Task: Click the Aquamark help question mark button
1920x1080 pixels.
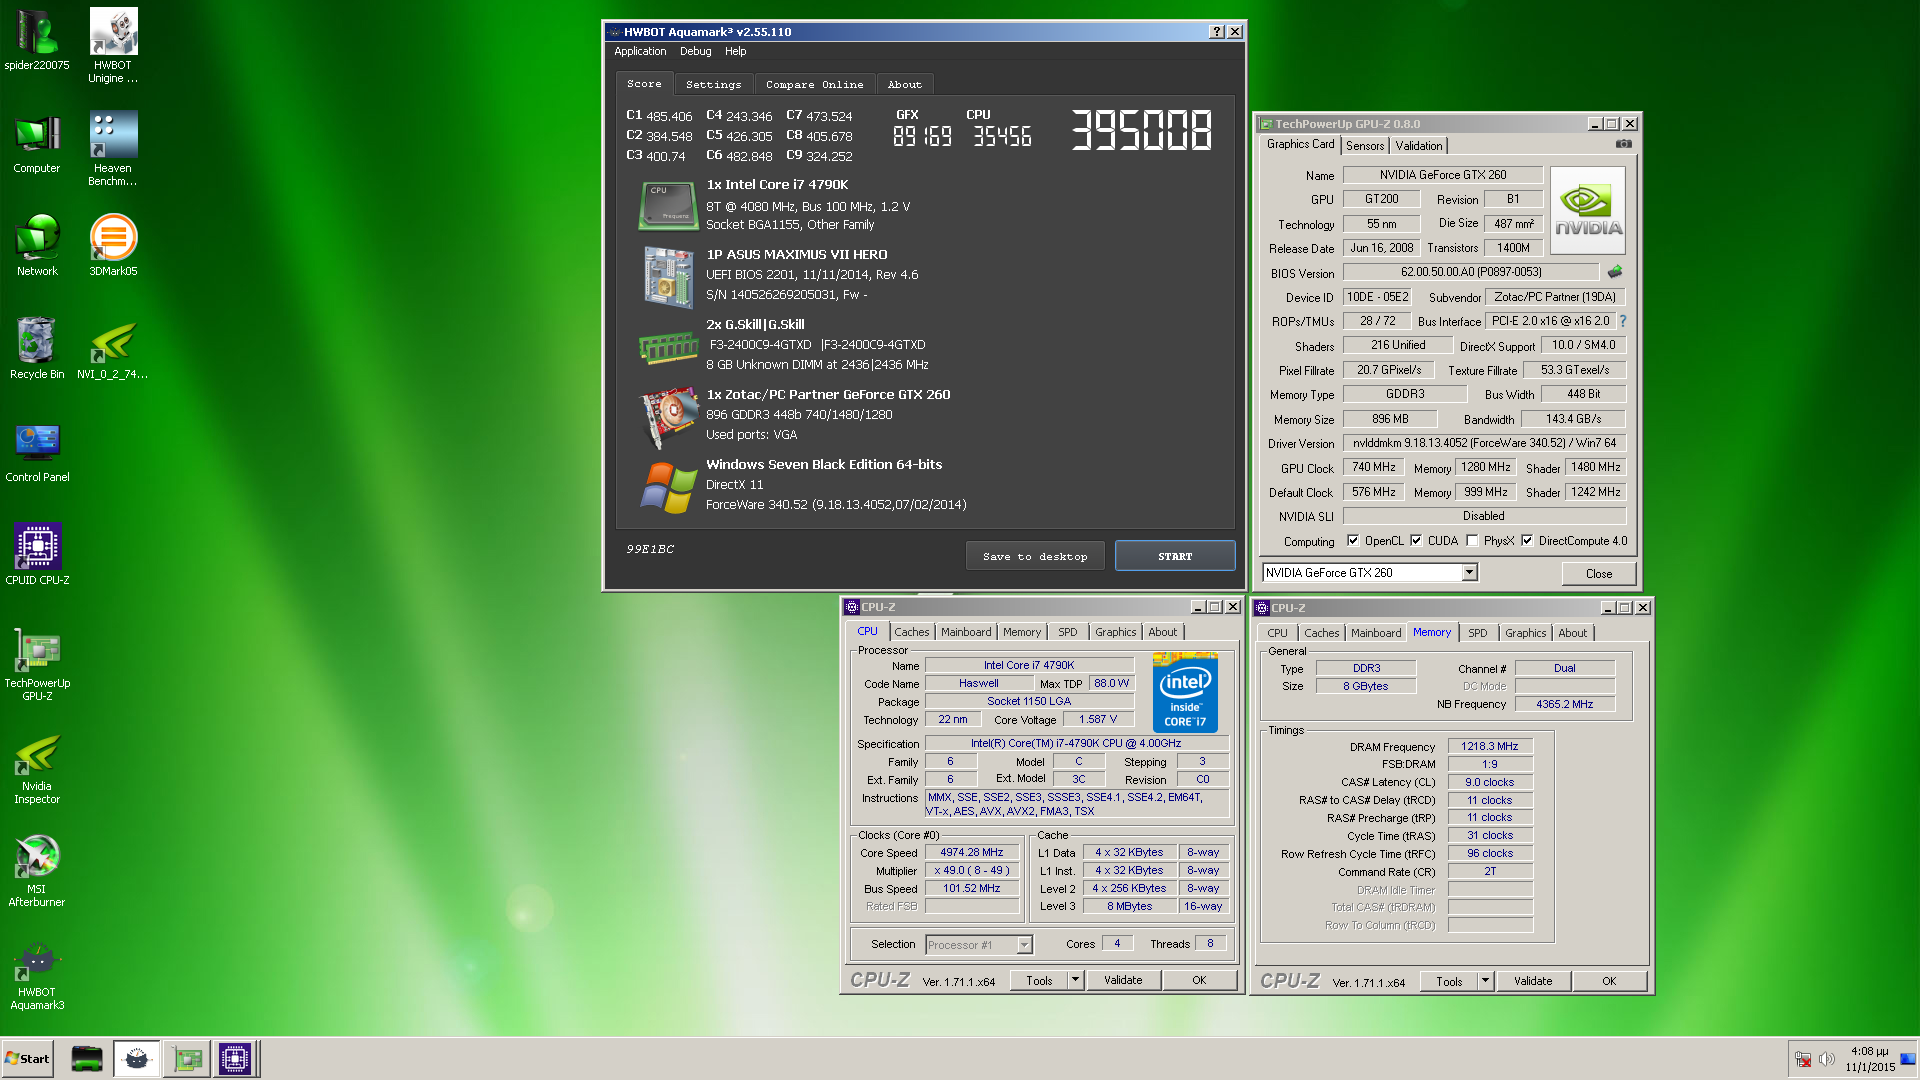Action: 1216,32
